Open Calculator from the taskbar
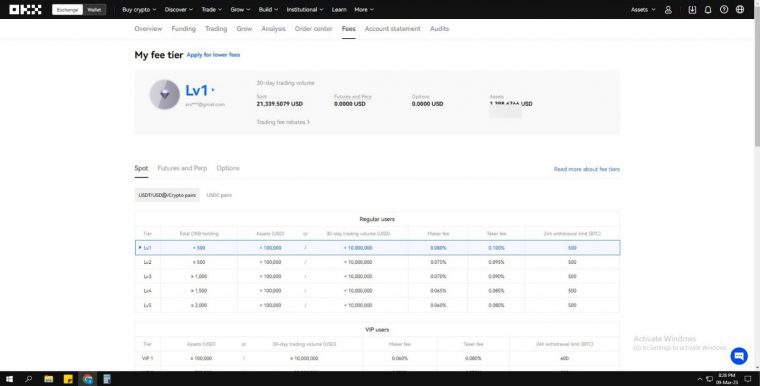The width and height of the screenshot is (760, 386). (x=107, y=379)
